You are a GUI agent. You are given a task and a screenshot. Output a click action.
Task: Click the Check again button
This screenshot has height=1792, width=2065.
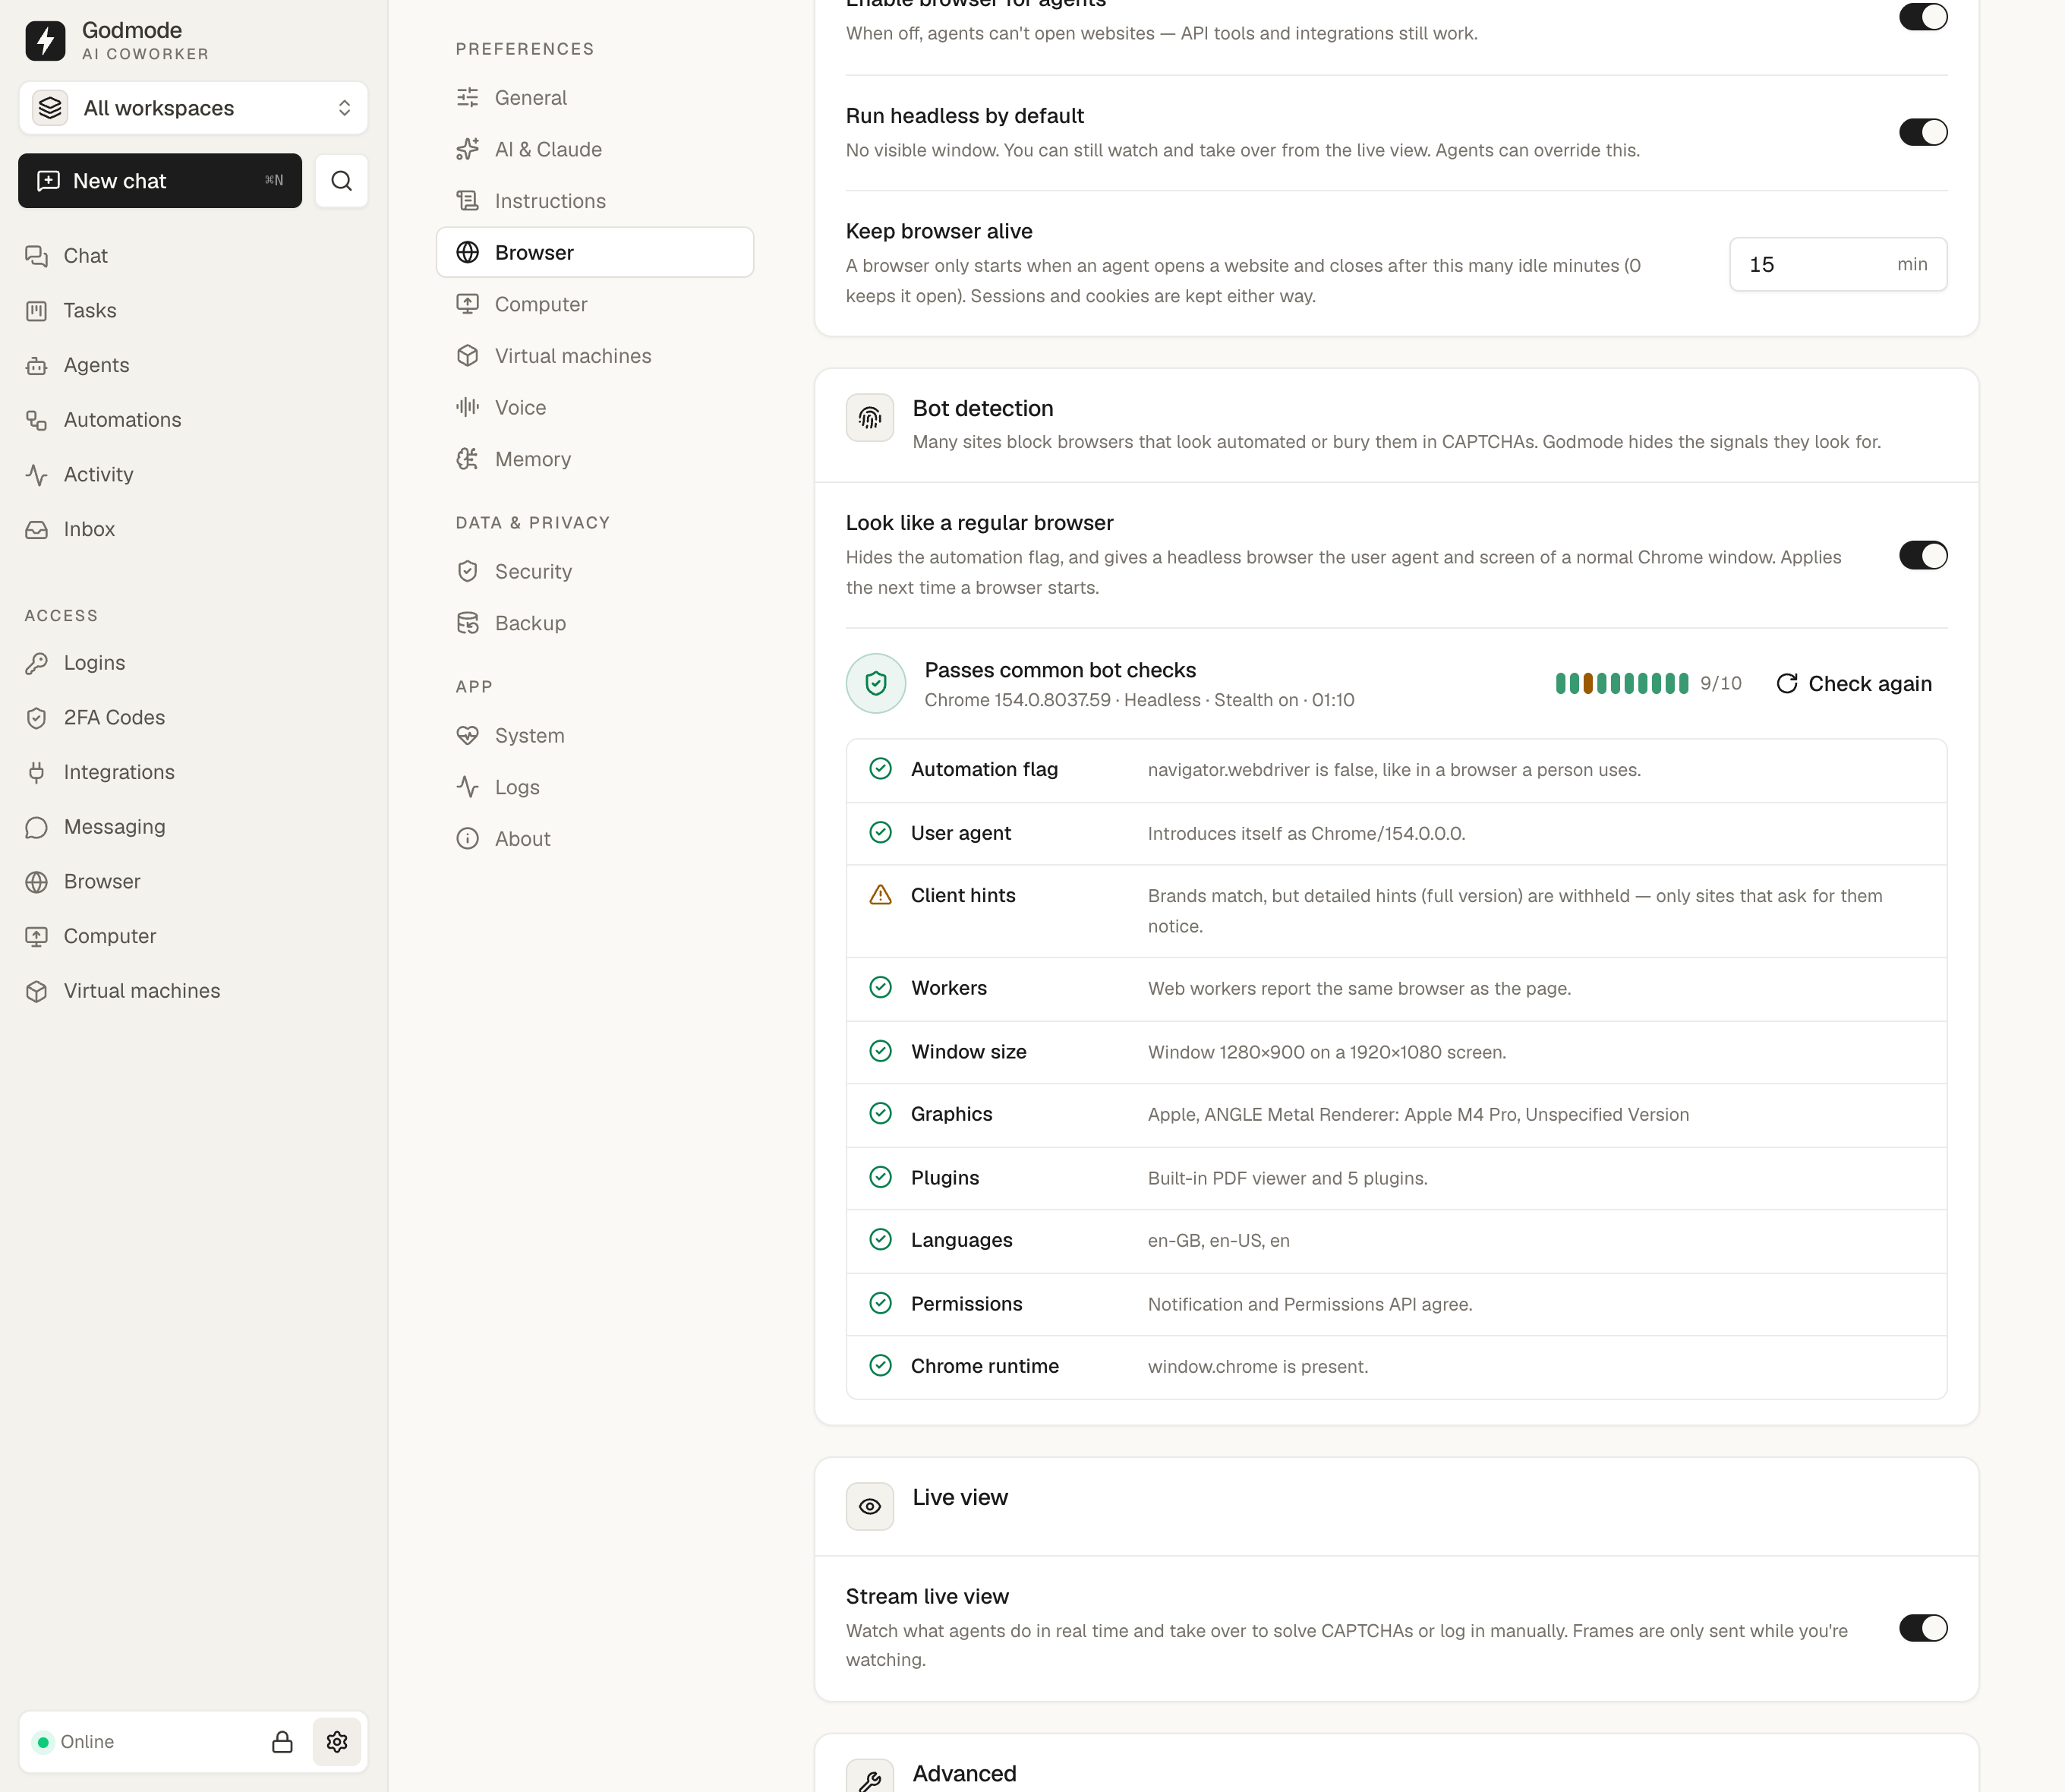pyautogui.click(x=1854, y=683)
